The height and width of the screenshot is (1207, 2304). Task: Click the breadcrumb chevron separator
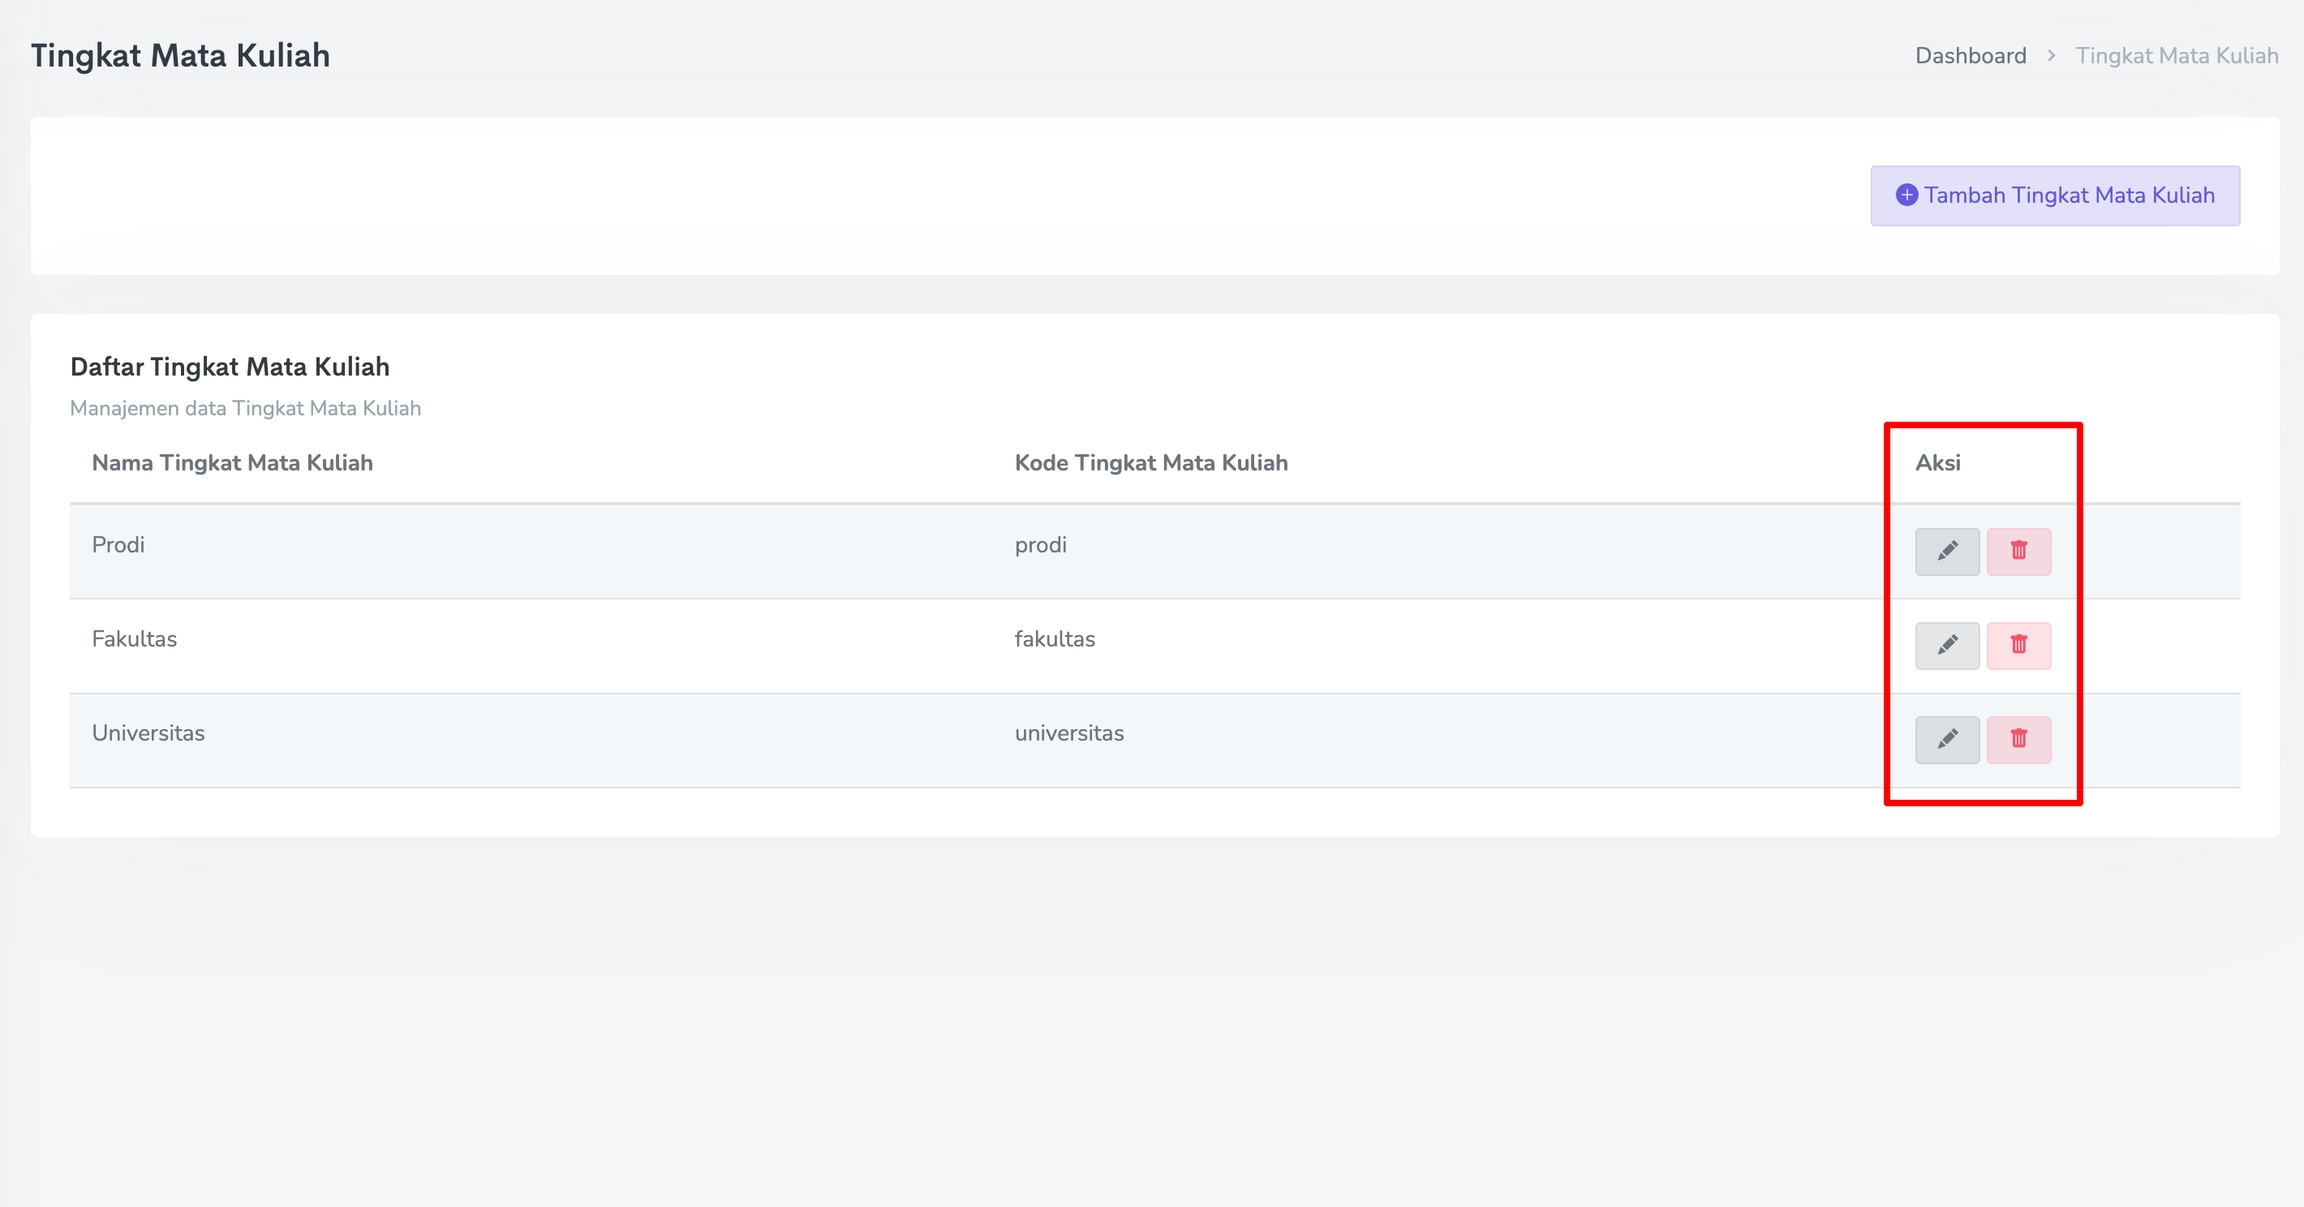point(2051,56)
